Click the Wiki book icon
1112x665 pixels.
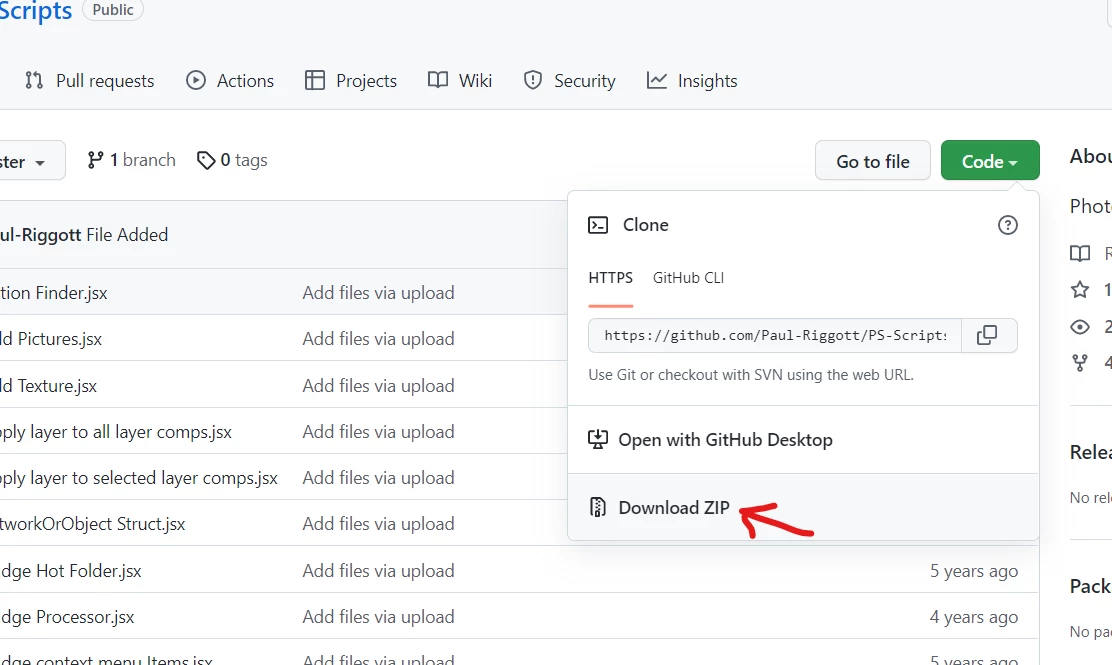(438, 80)
